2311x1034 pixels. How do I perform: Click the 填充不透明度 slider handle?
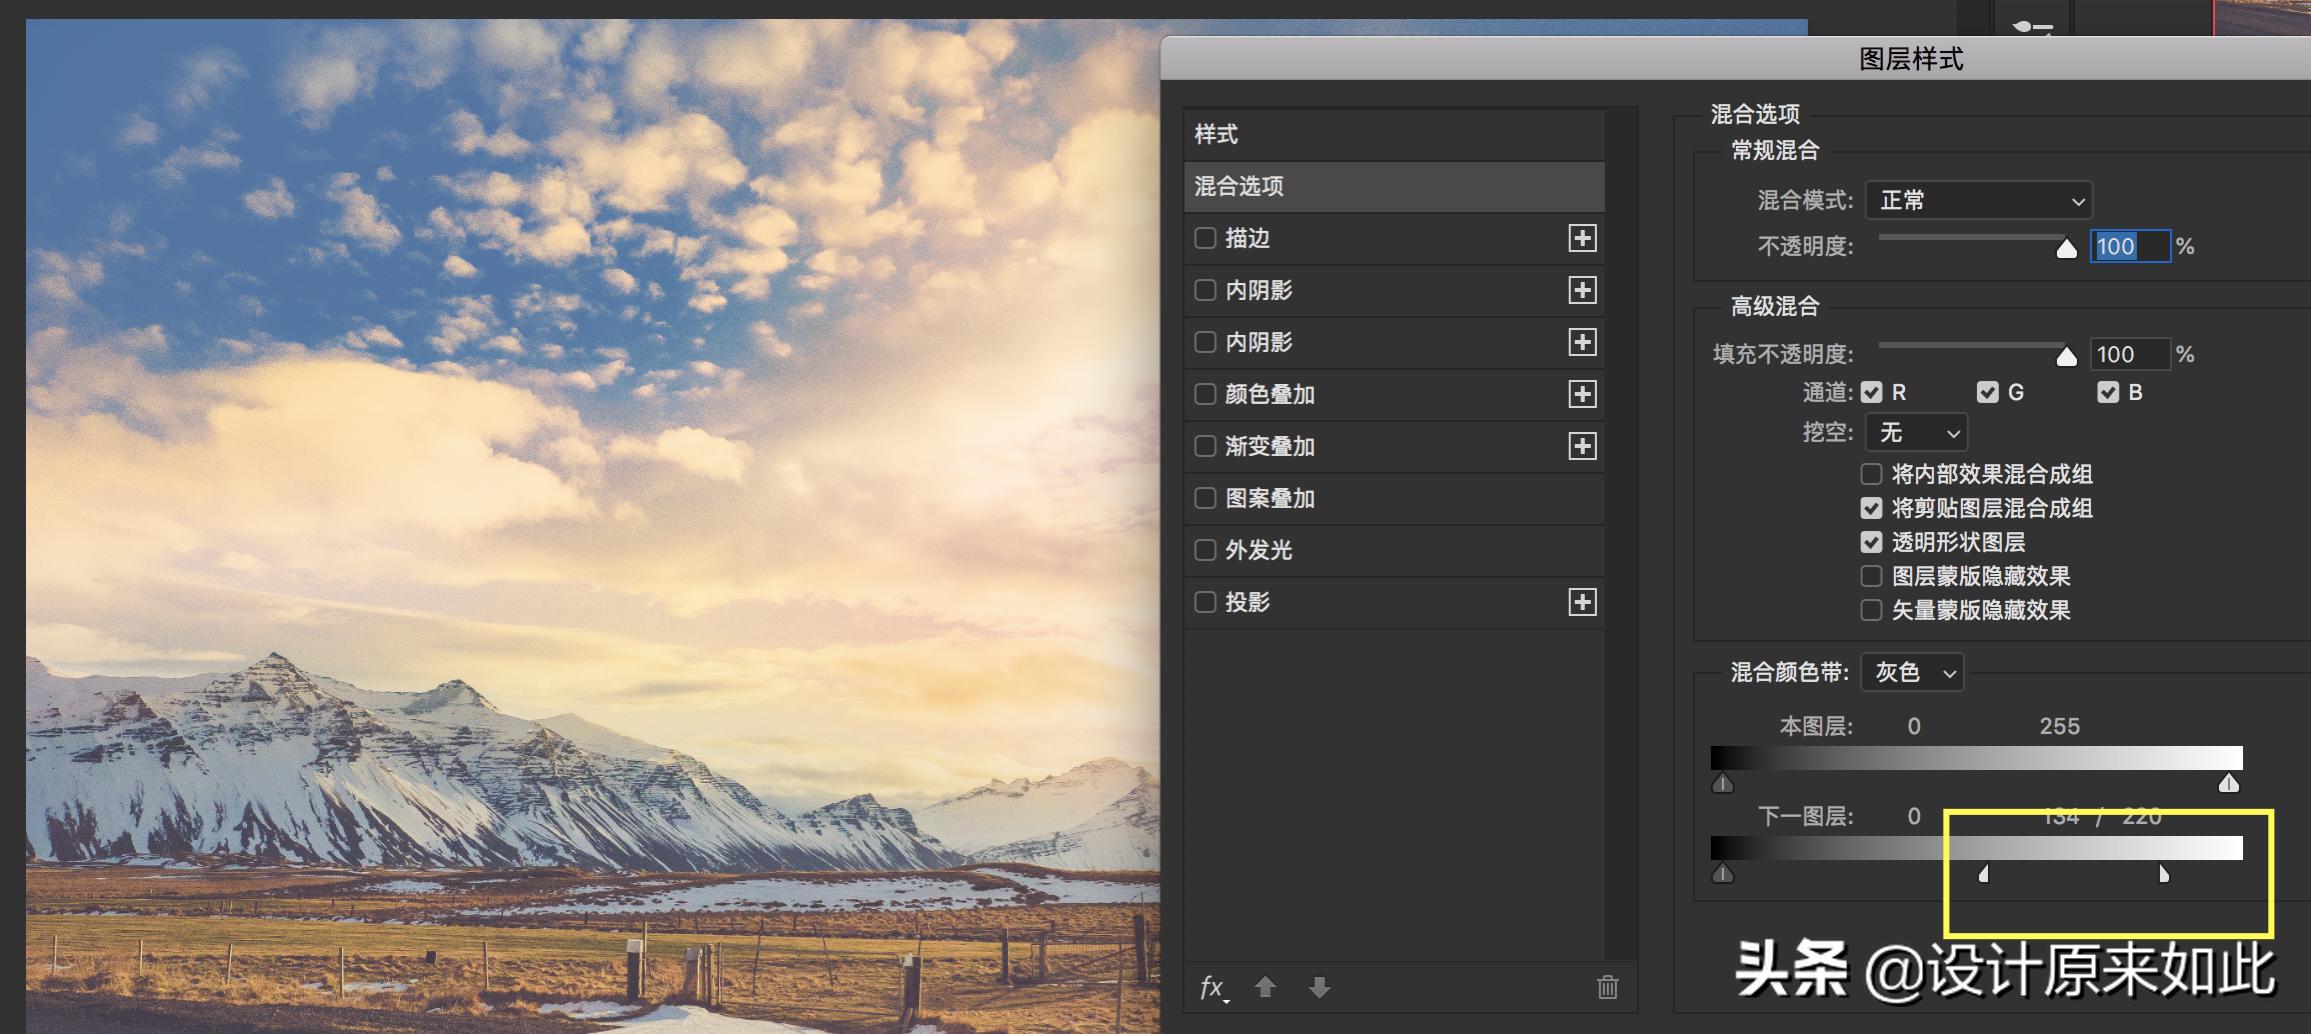tap(2066, 356)
